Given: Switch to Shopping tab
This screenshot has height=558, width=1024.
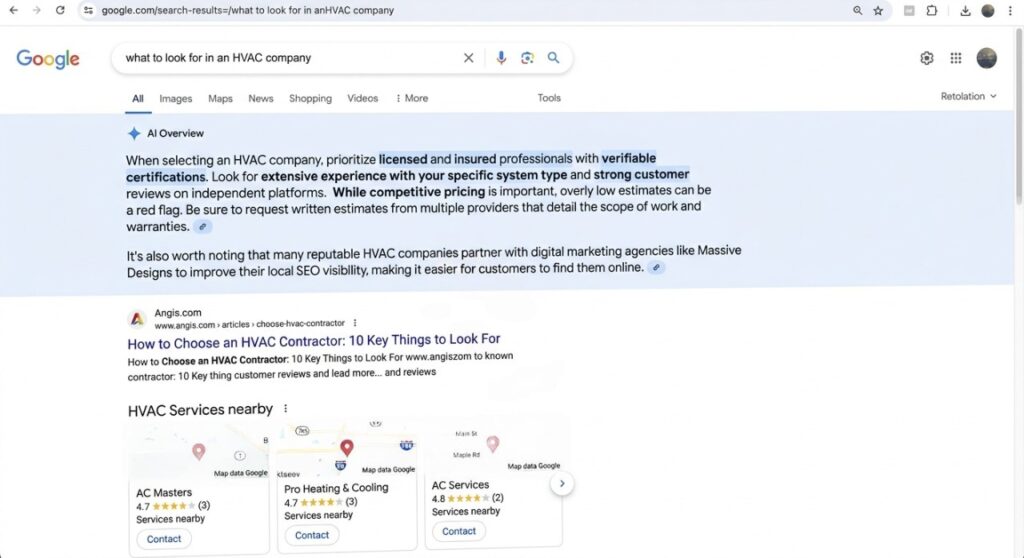Looking at the screenshot, I should 310,99.
